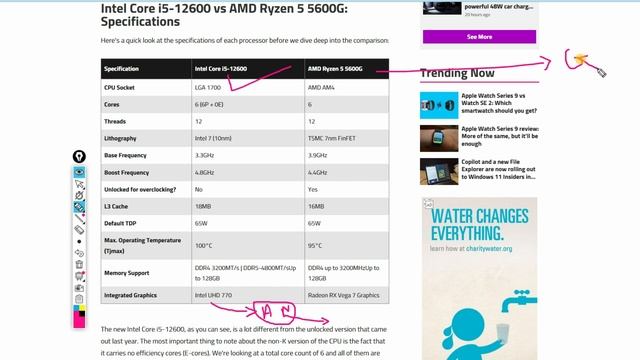Select the line drawing tool

79,218
